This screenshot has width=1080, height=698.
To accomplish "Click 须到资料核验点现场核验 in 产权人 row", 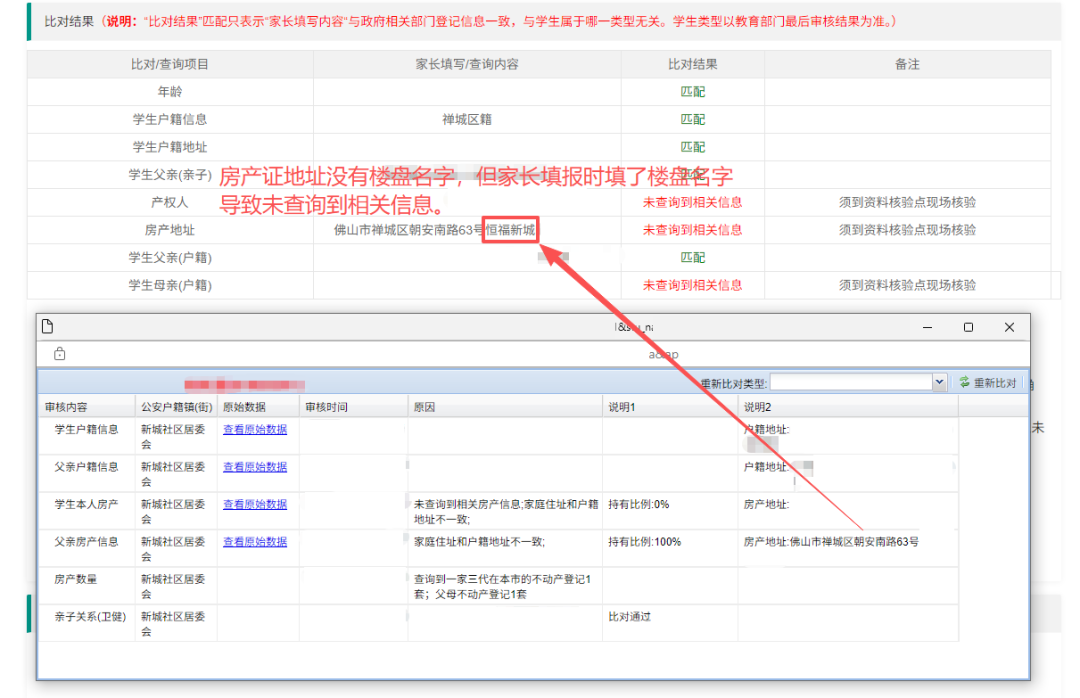I will 907,202.
